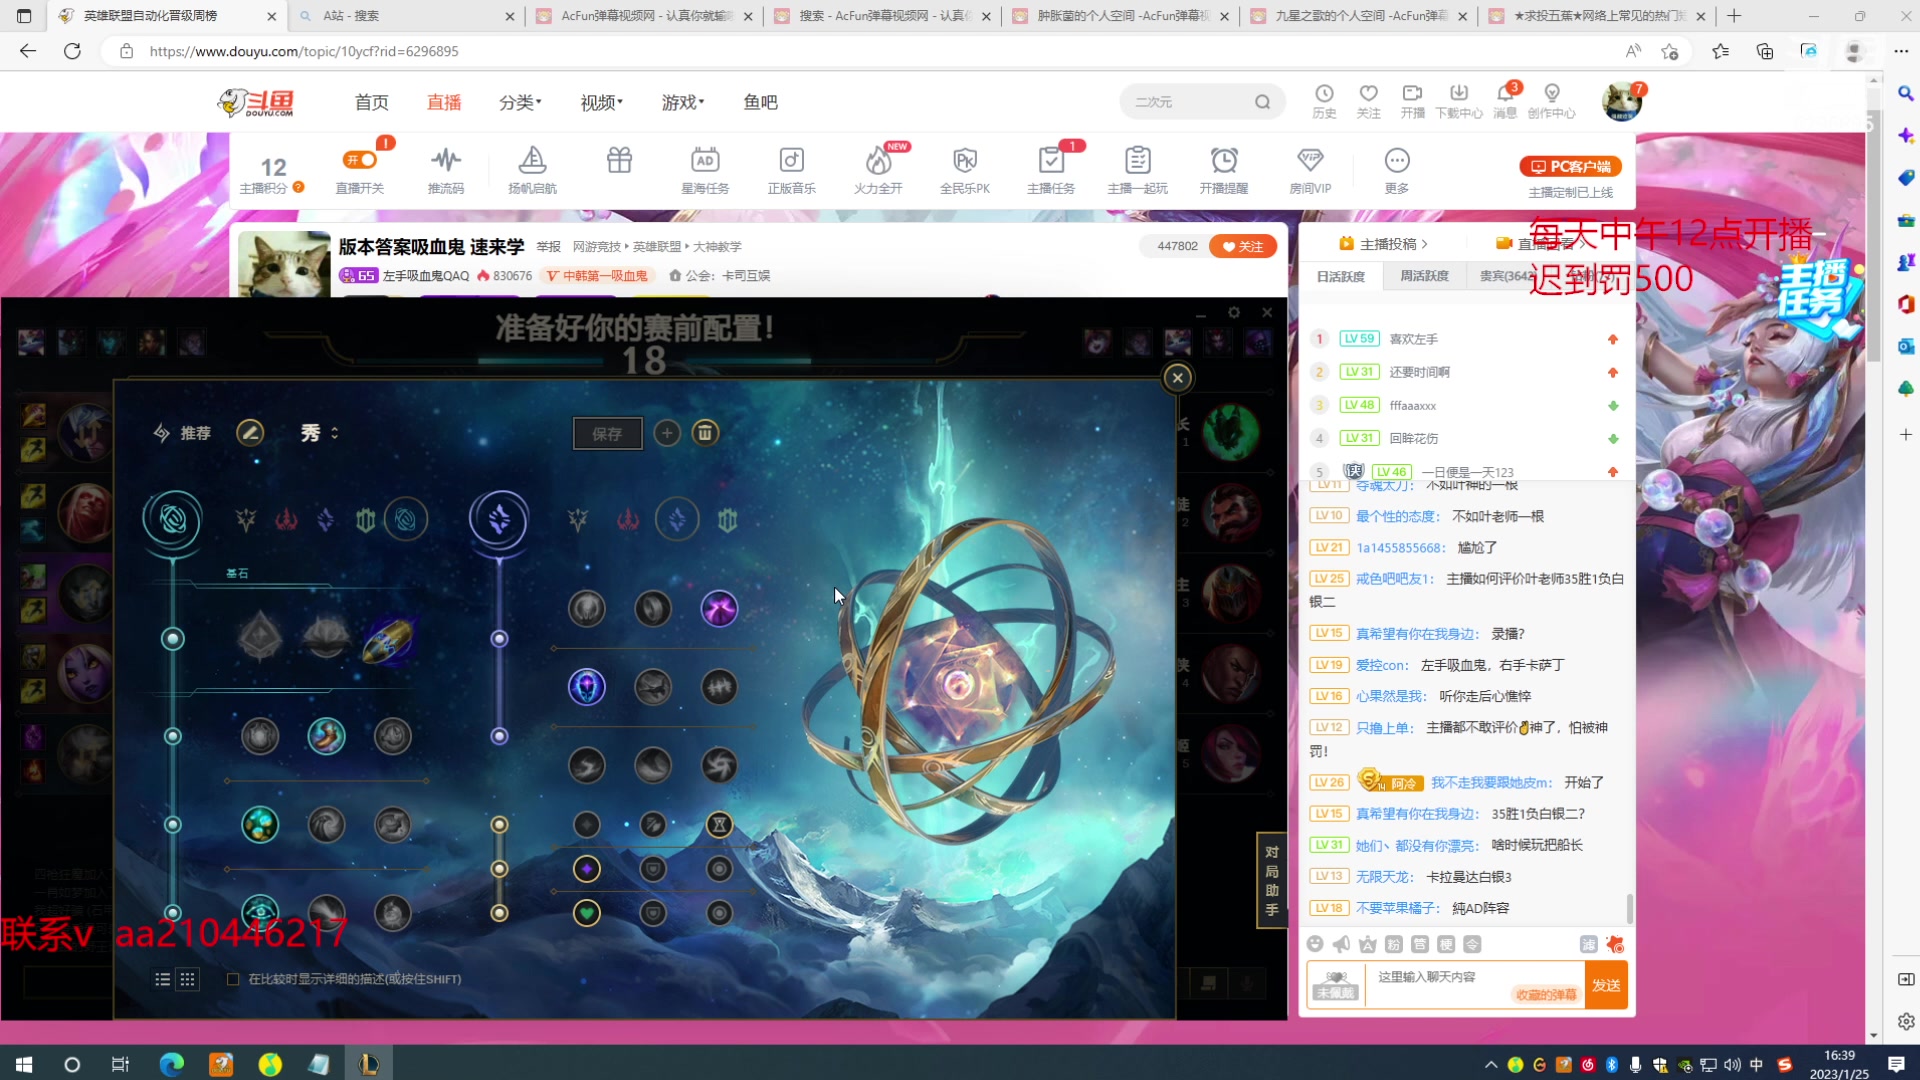Open 对局助手 side tab
1920x1080 pixels.
point(1271,881)
